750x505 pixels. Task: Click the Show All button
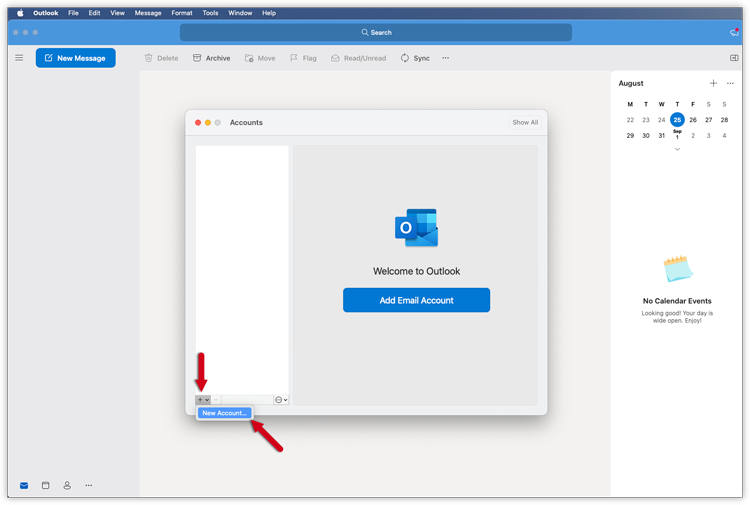(525, 123)
